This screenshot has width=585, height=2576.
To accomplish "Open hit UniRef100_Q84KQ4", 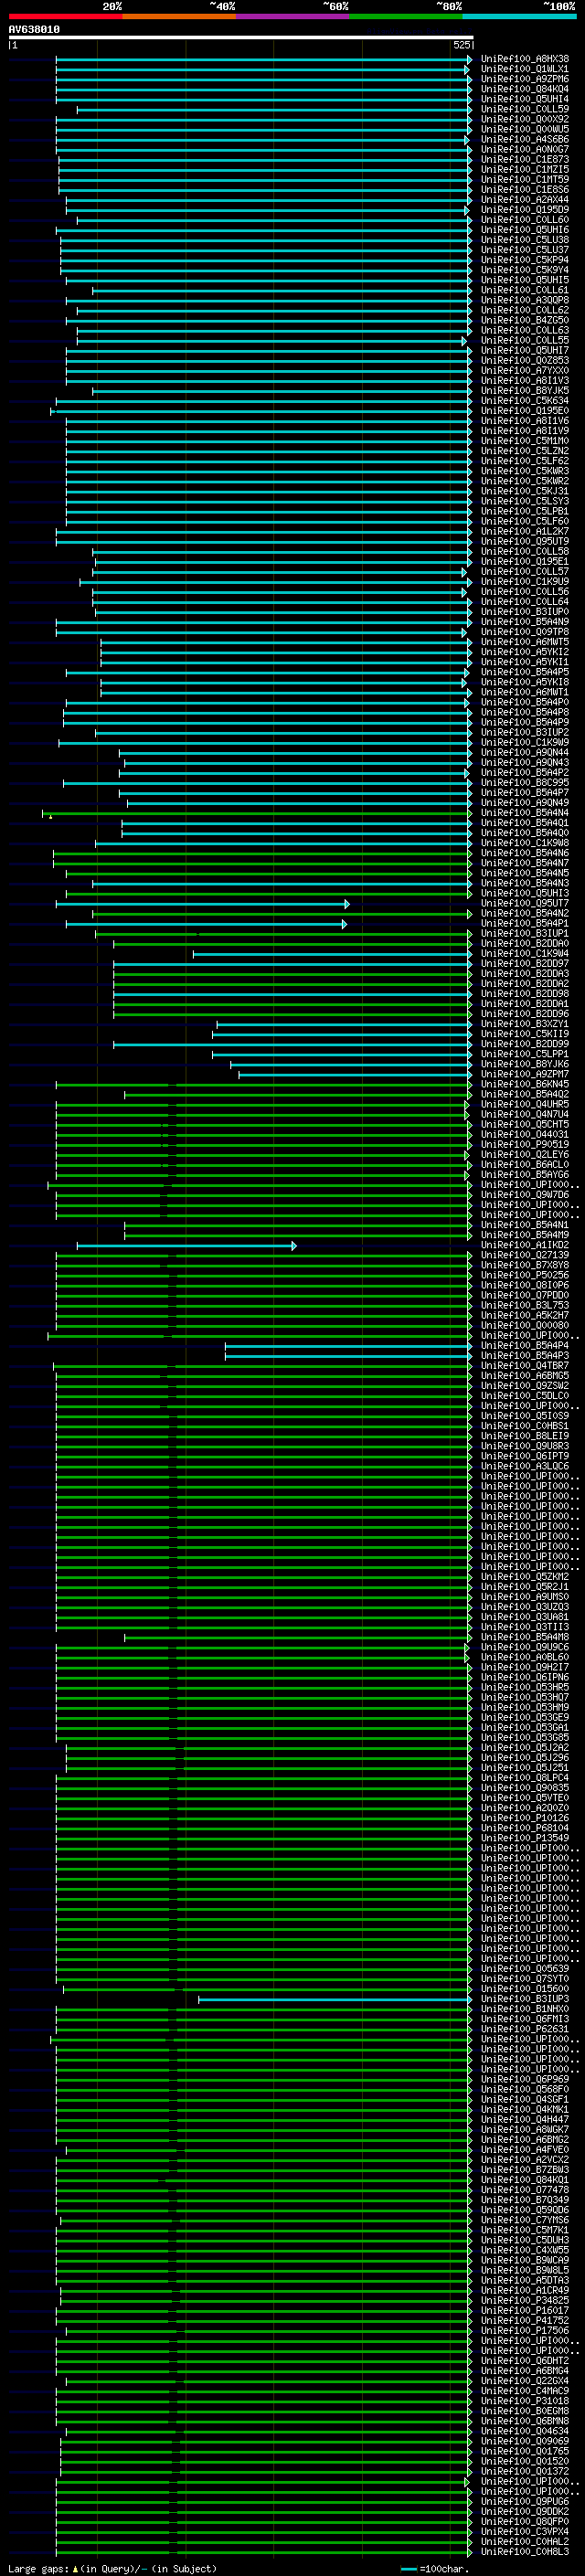I will click(524, 89).
